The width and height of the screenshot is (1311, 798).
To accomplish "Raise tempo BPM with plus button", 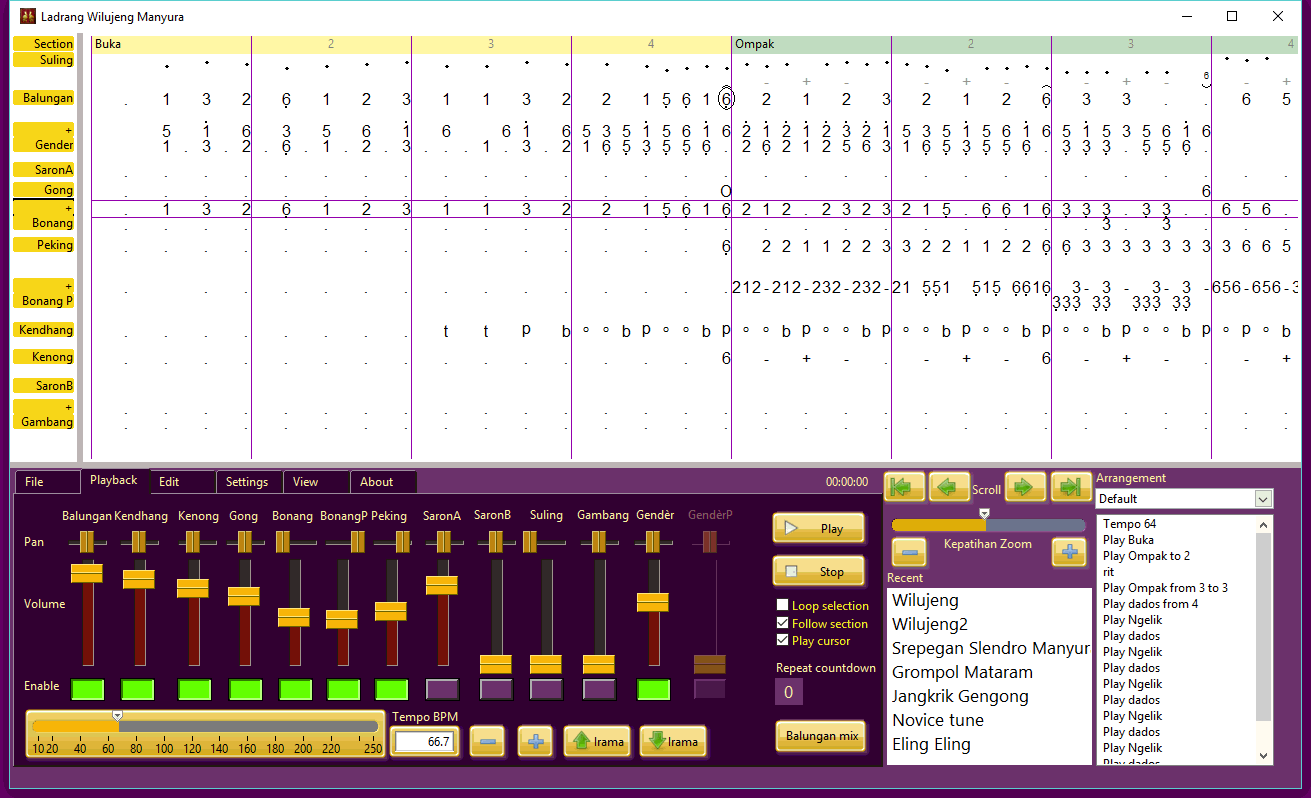I will point(535,742).
